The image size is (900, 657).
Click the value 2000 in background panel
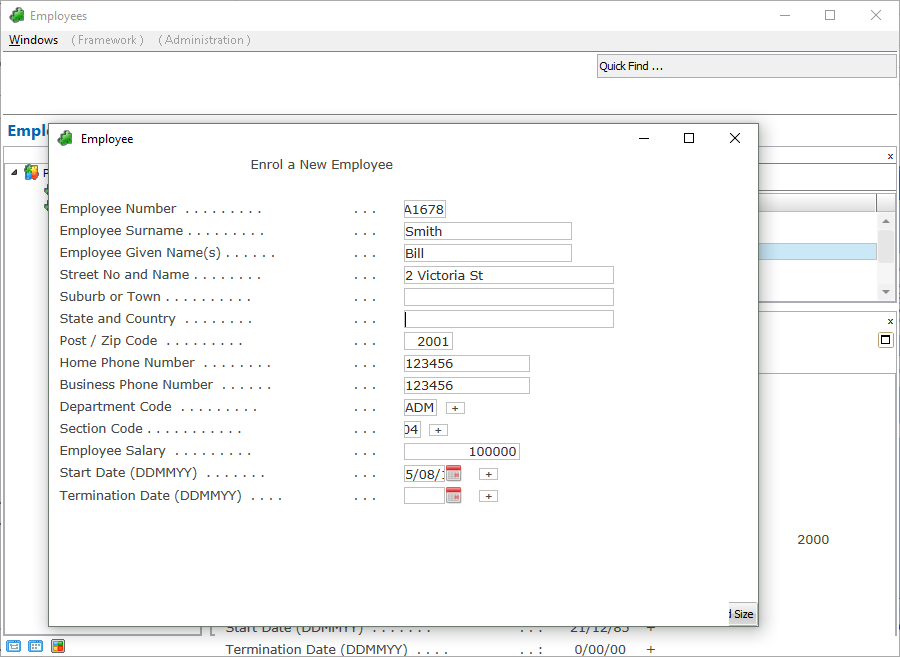coord(813,539)
